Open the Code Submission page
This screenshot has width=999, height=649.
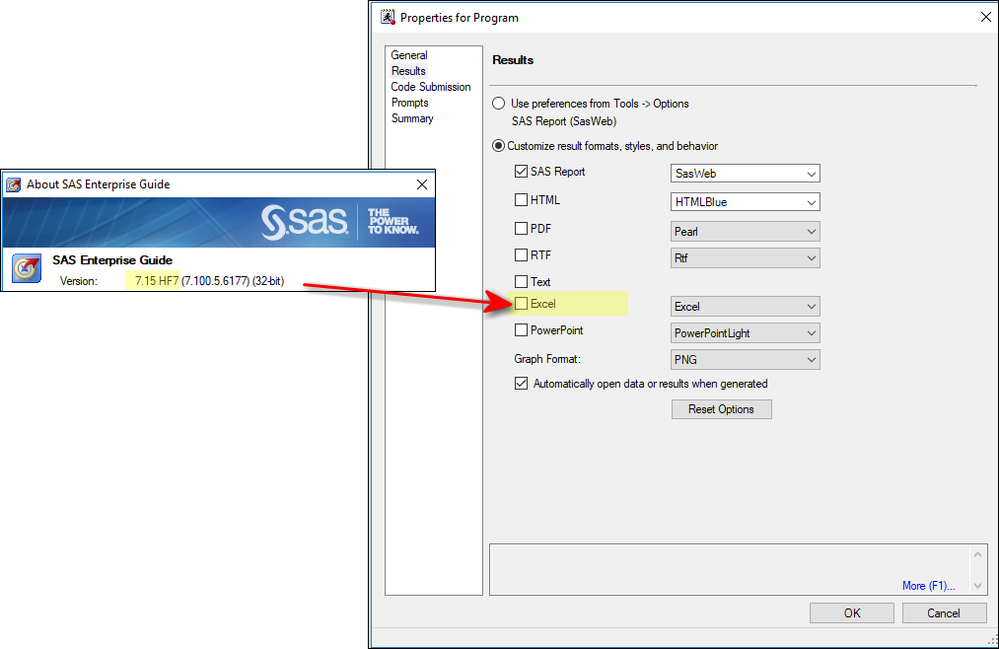point(431,87)
